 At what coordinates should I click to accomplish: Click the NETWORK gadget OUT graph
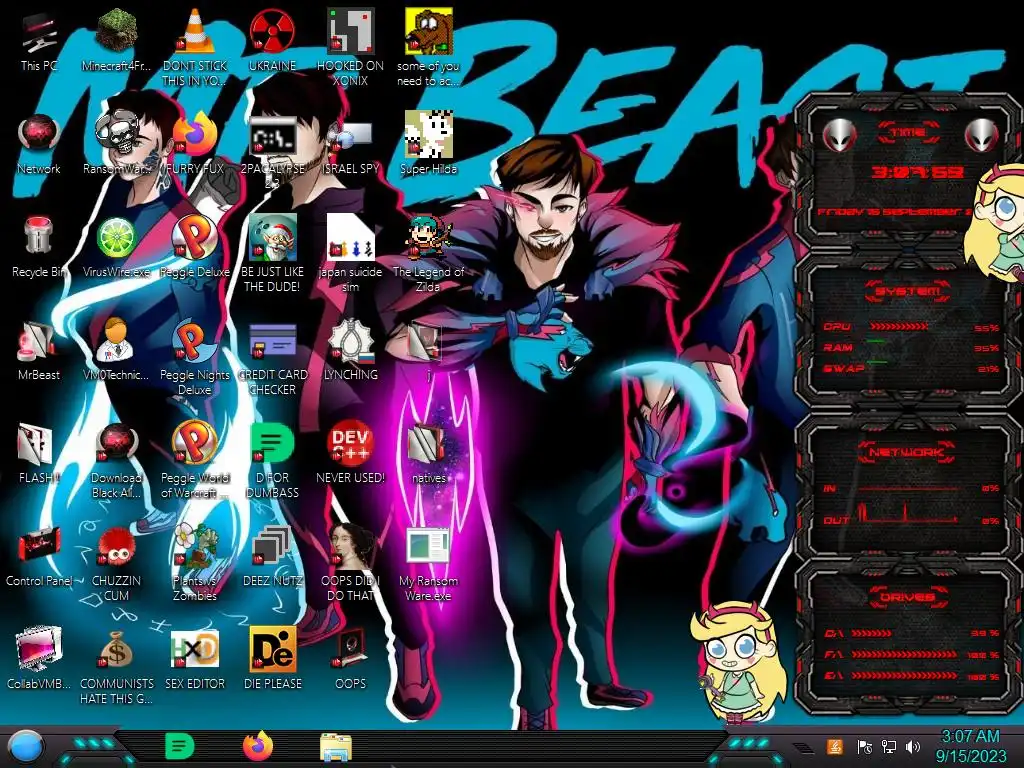pyautogui.click(x=906, y=513)
